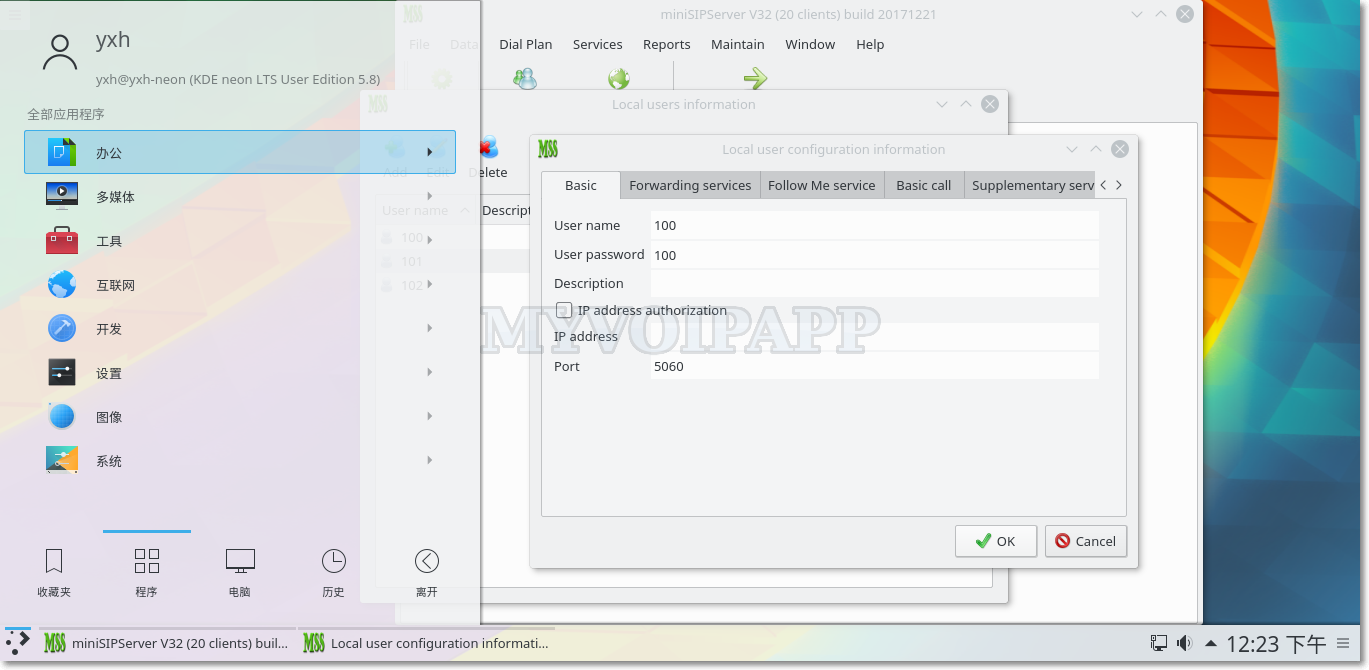The image size is (1369, 670).
Task: Click the User name input field
Action: pyautogui.click(x=874, y=225)
